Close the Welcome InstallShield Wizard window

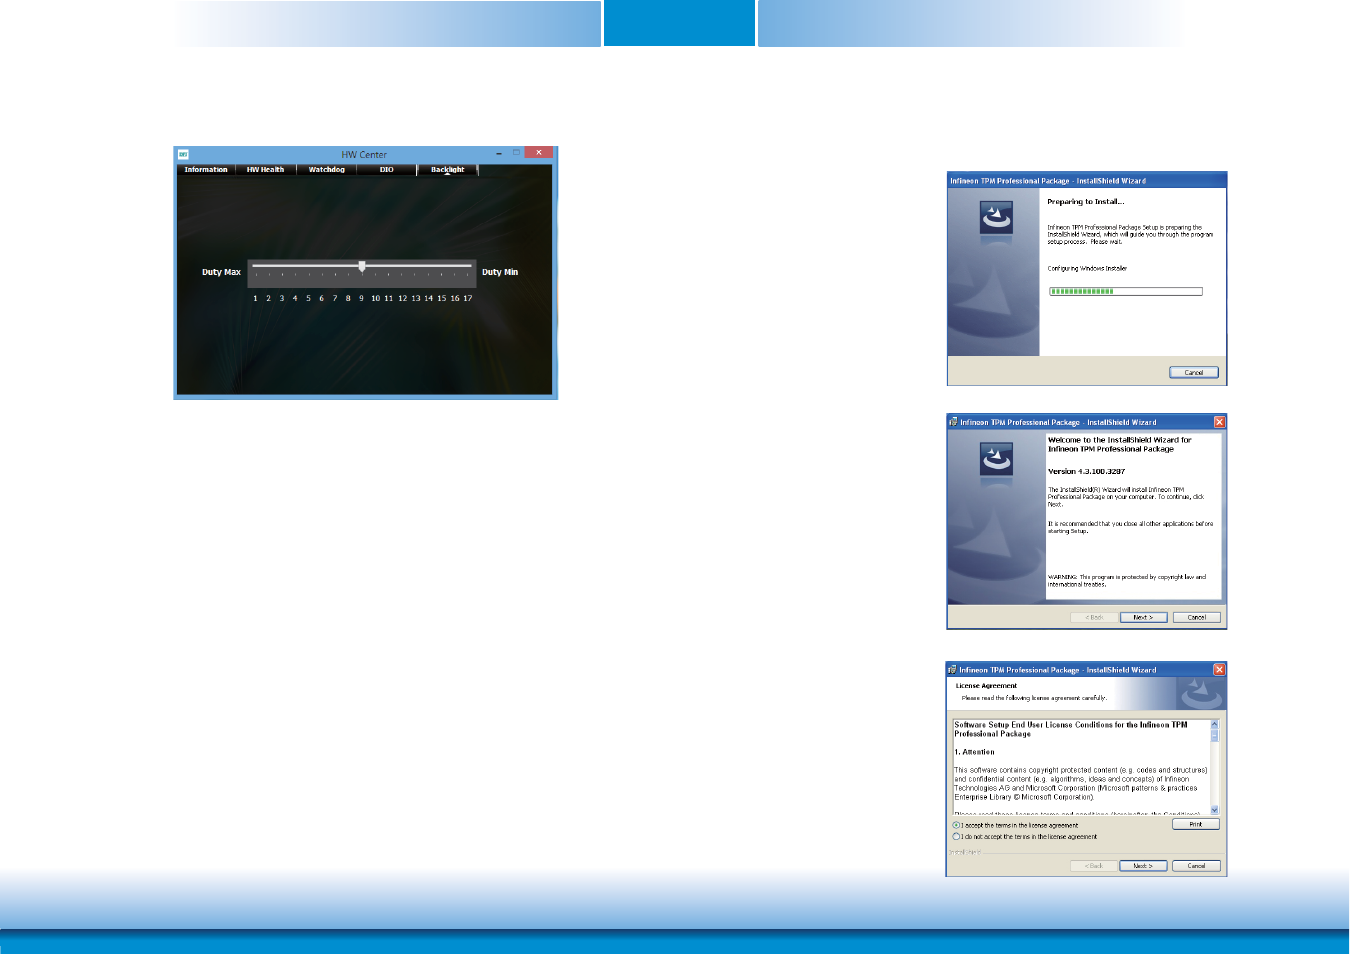pos(1219,422)
